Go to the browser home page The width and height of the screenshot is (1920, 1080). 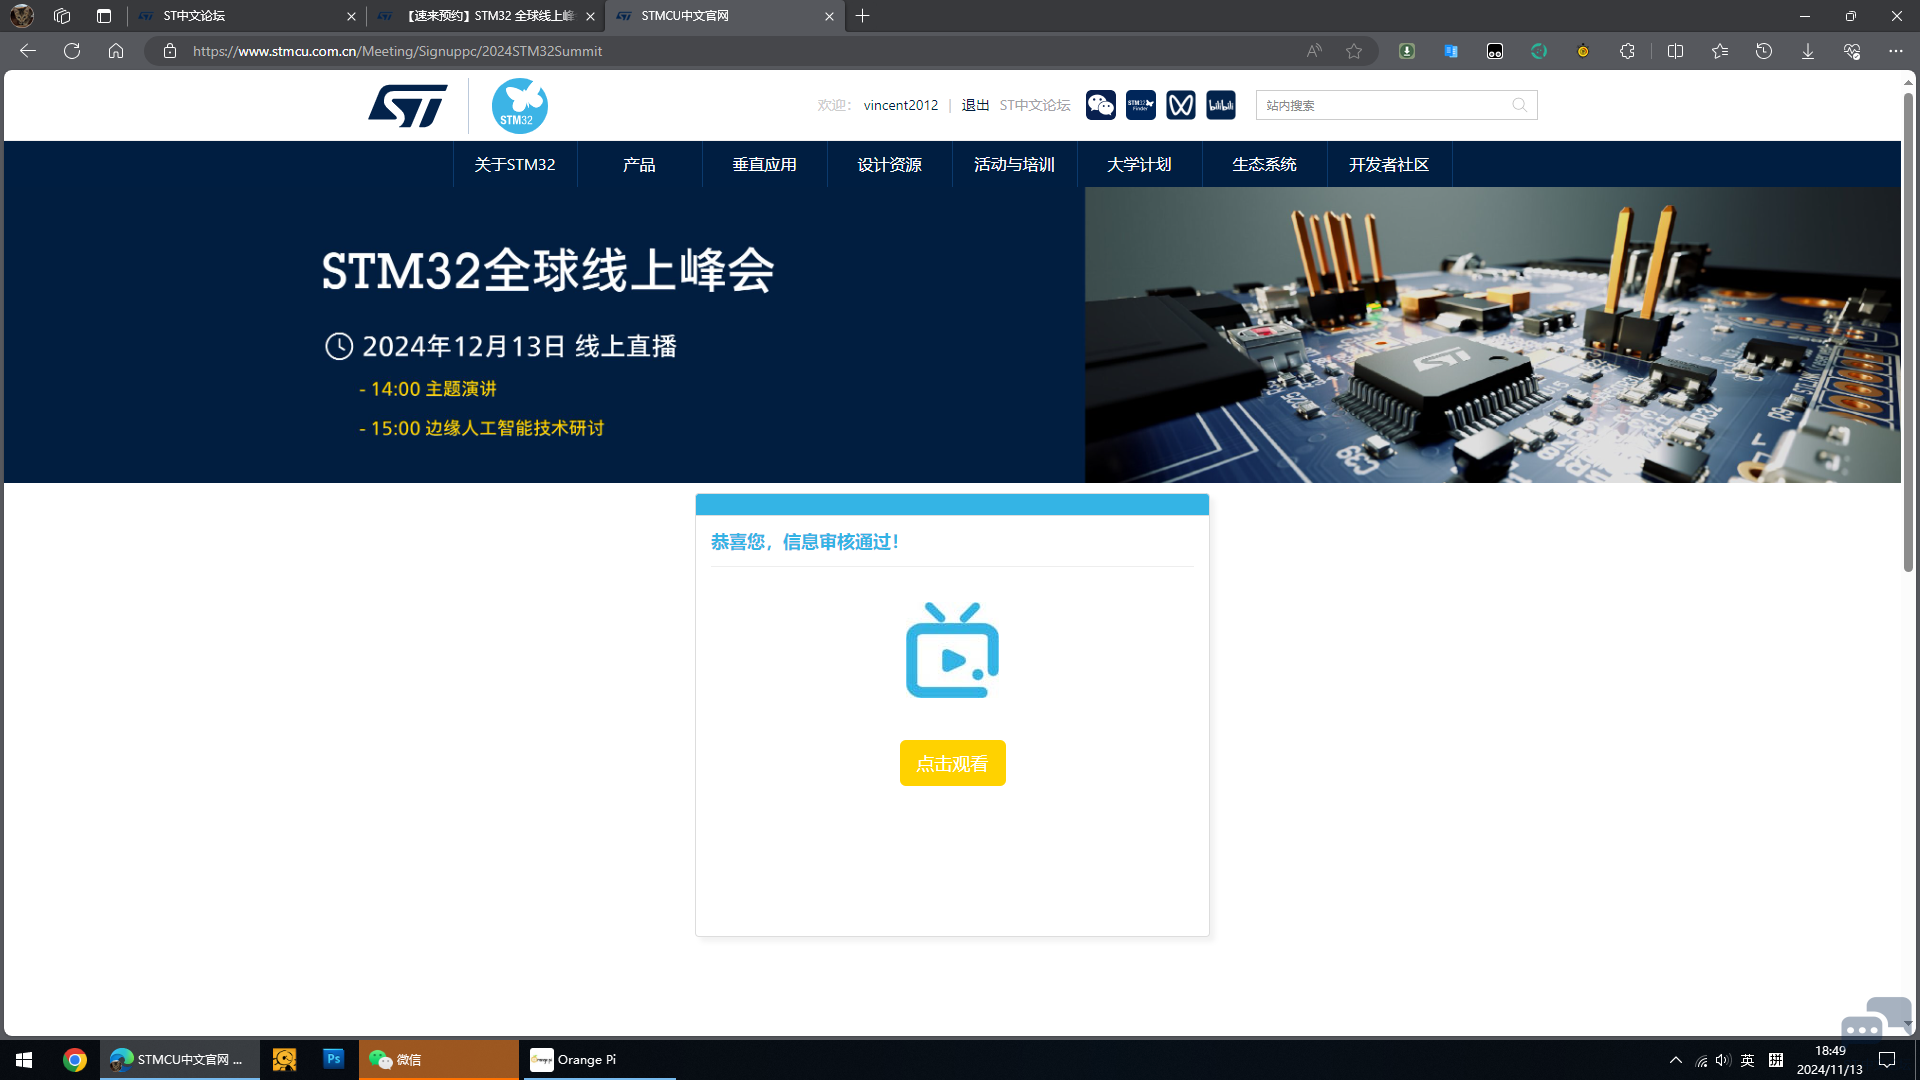pyautogui.click(x=116, y=51)
